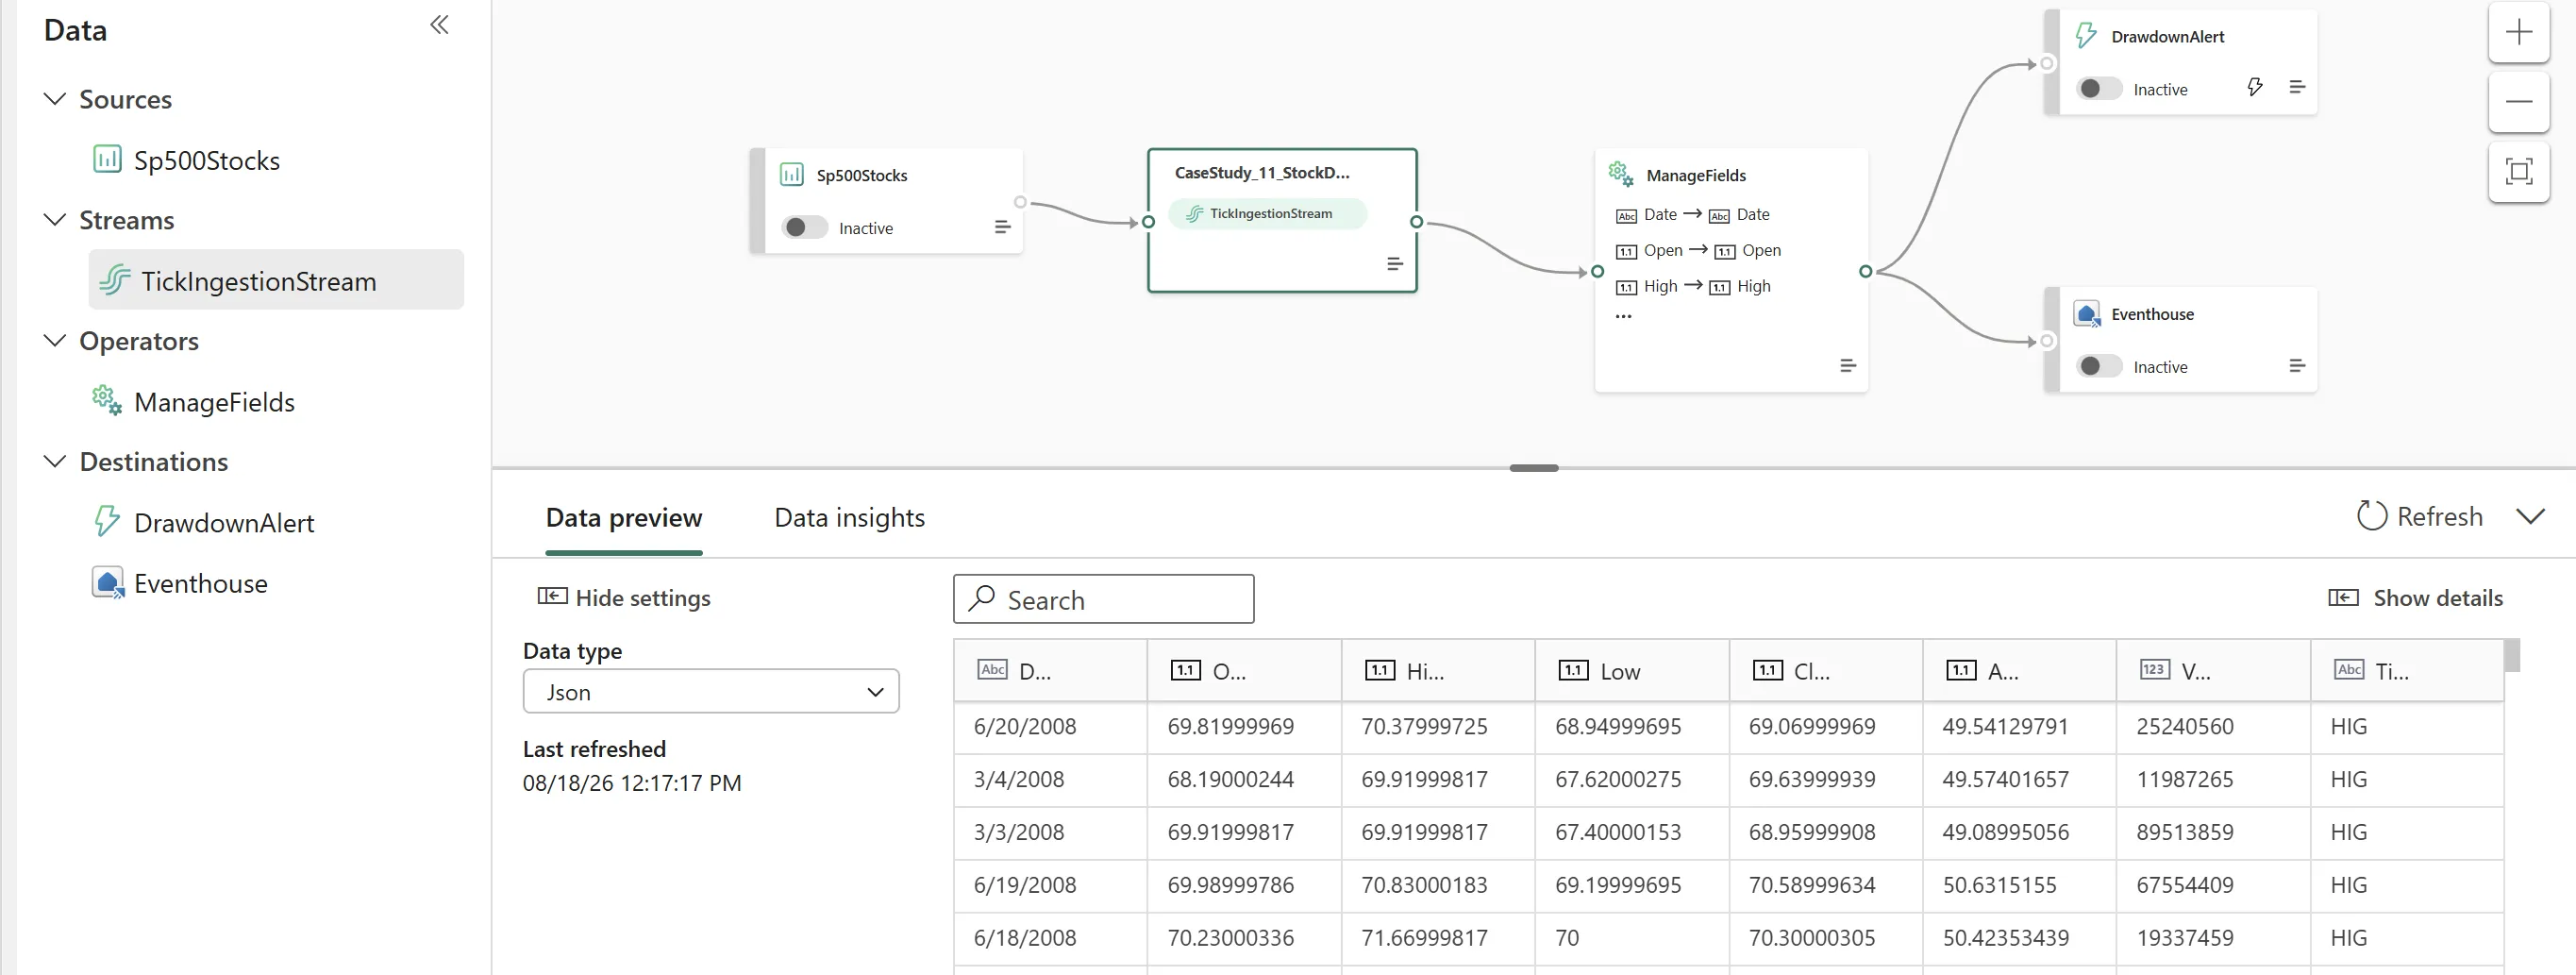Open menu icon on the Eventhouse node

tap(2296, 366)
